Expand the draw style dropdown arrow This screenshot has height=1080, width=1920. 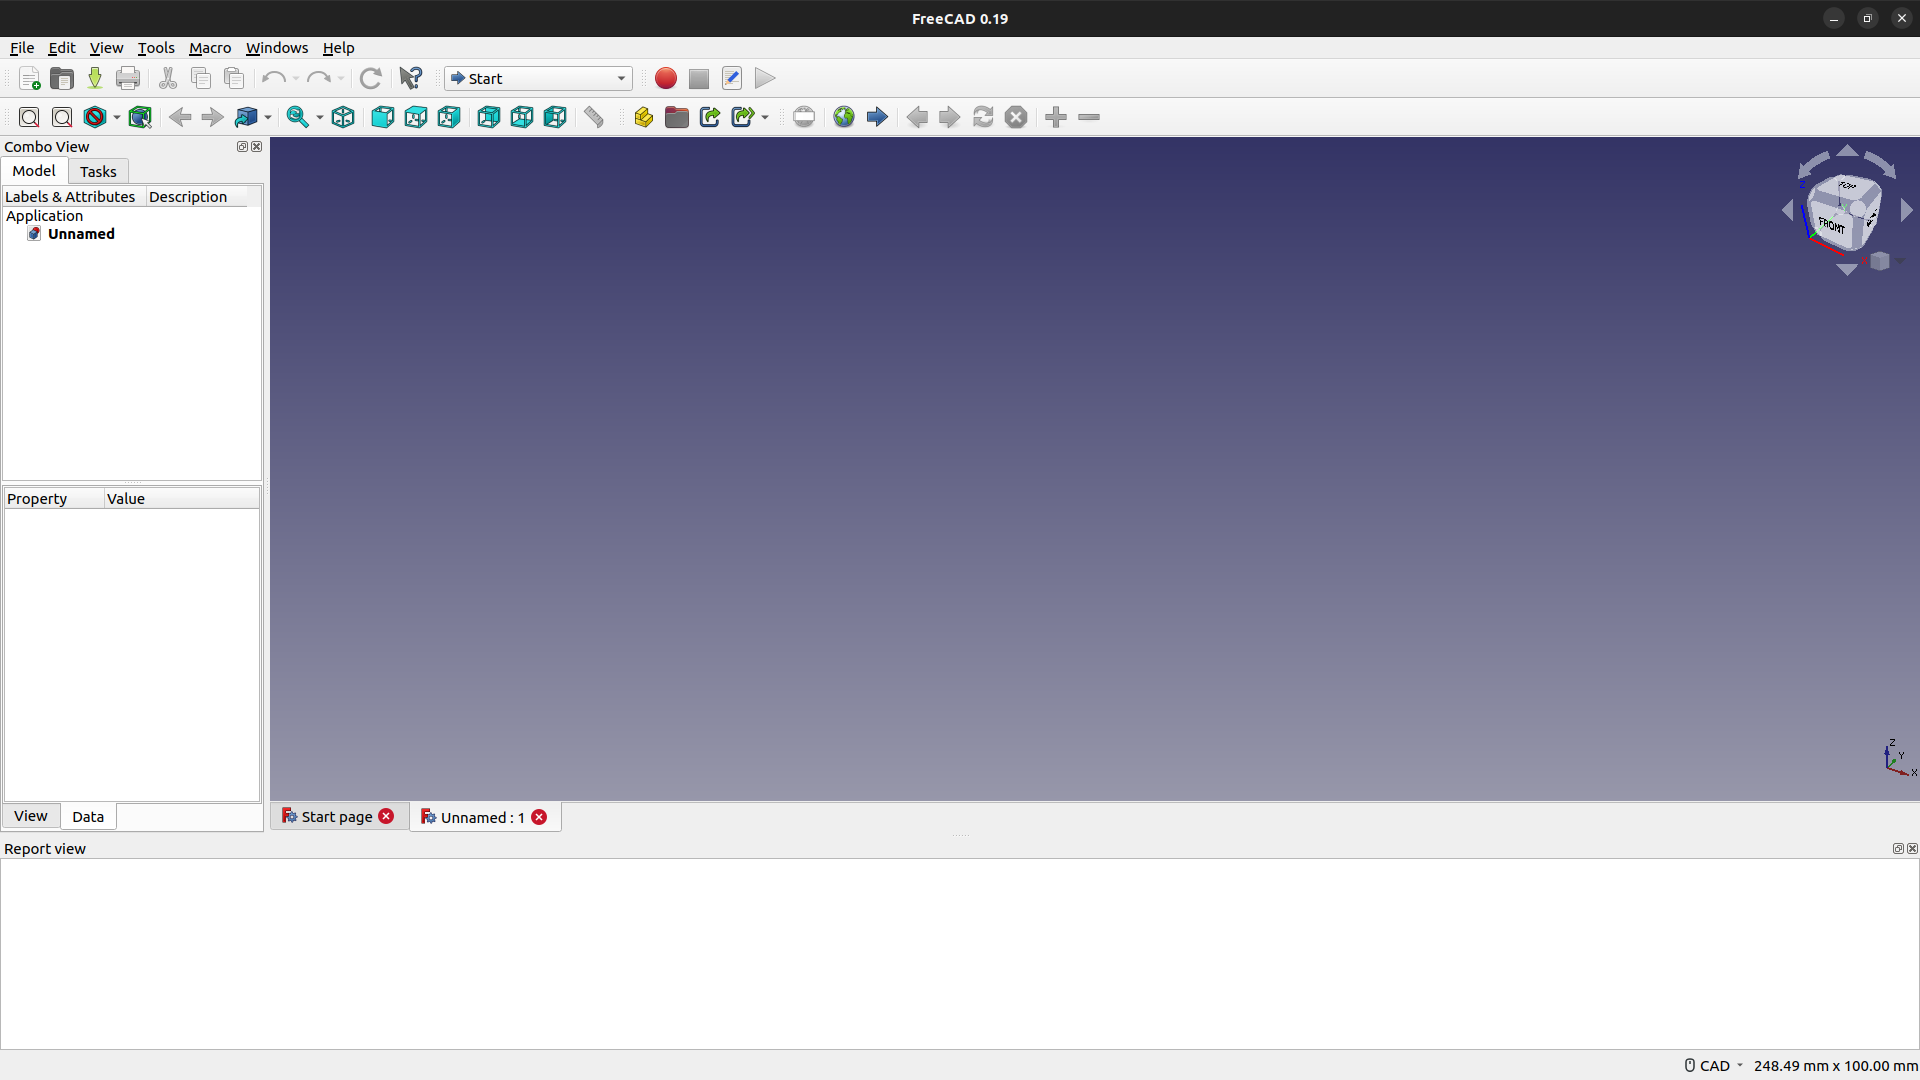click(117, 118)
